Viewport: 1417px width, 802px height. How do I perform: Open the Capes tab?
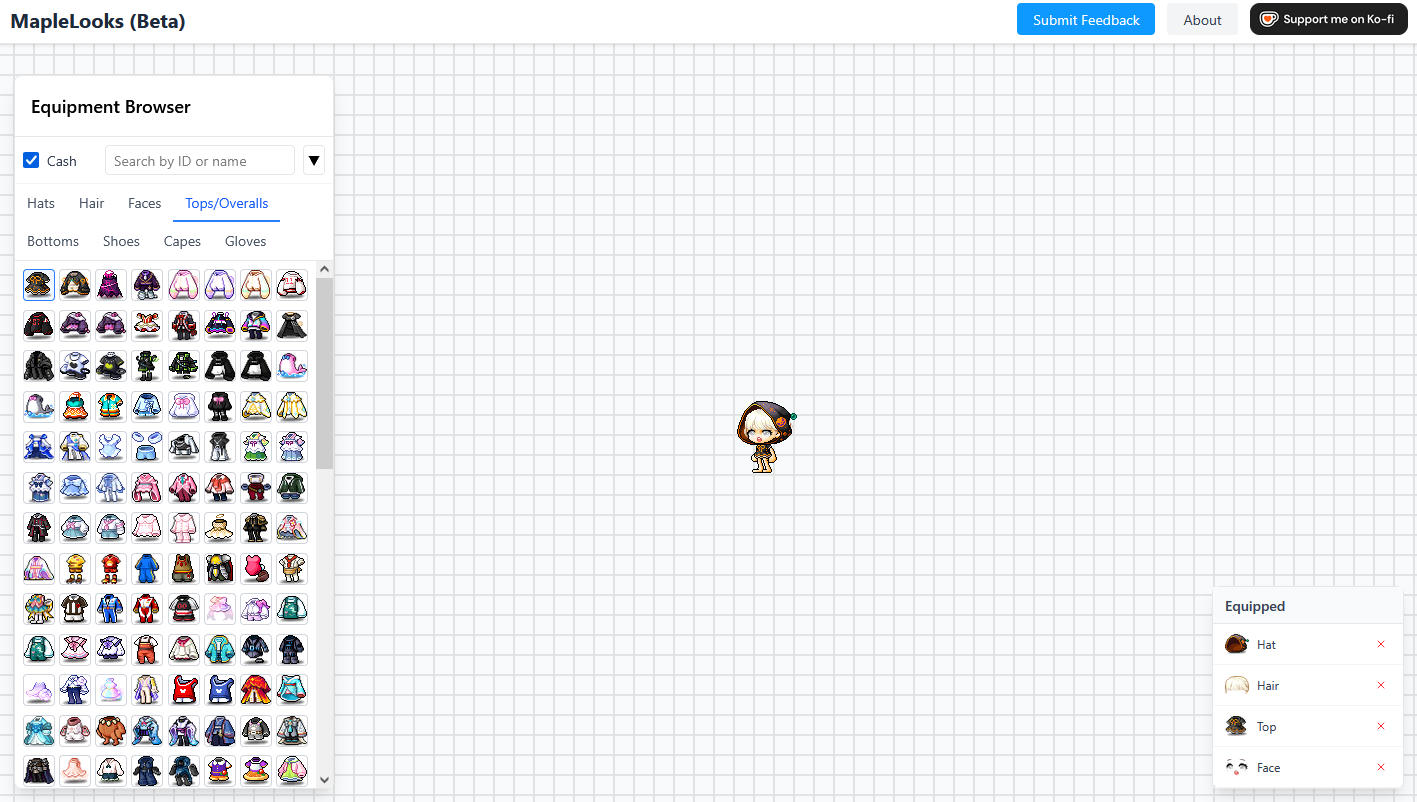point(182,241)
